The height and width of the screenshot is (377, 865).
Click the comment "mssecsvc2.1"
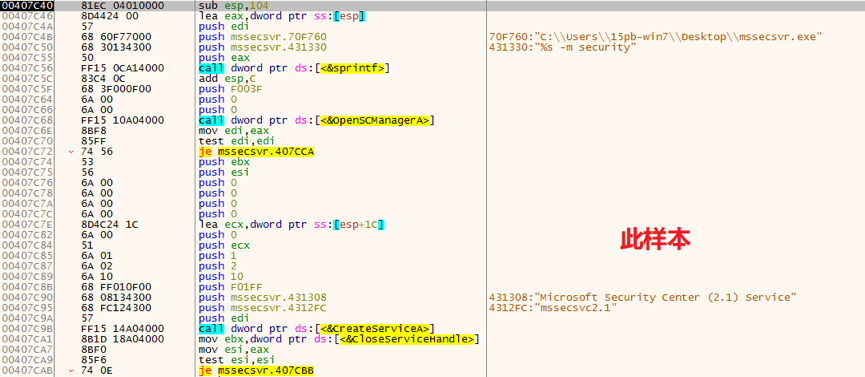[x=553, y=308]
